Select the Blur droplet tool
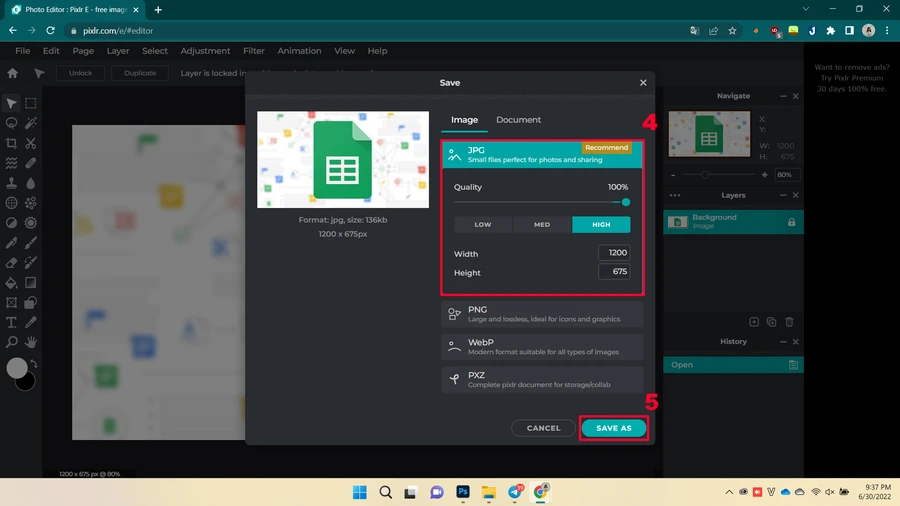 (x=30, y=183)
